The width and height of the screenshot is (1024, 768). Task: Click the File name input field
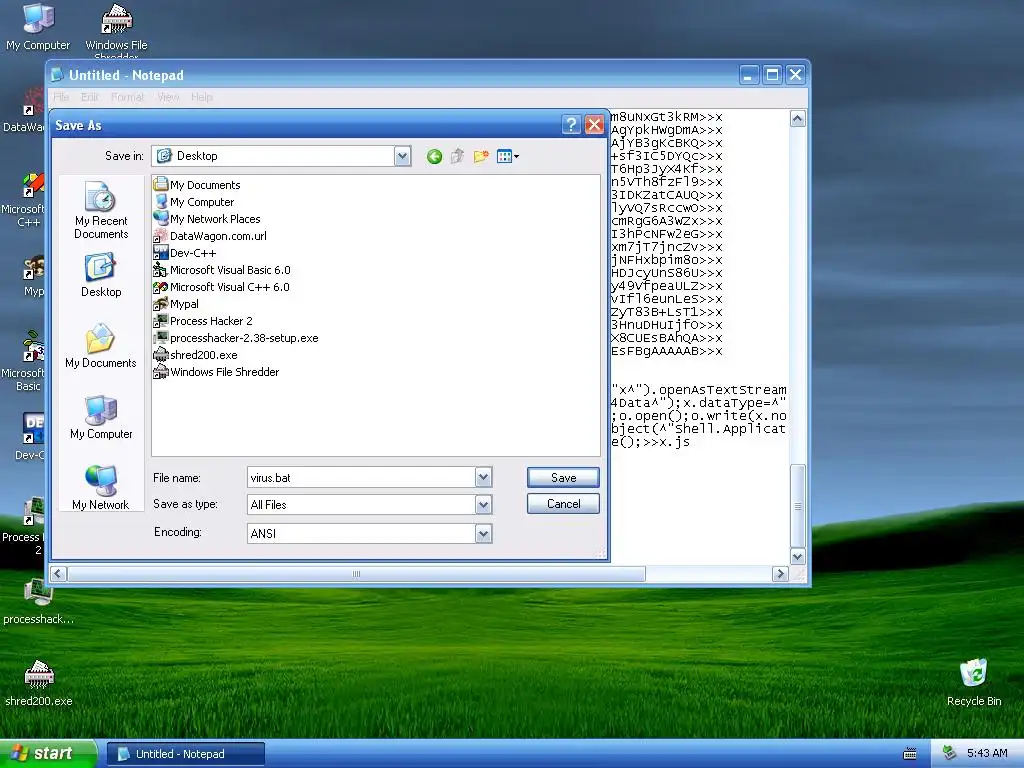[362, 477]
